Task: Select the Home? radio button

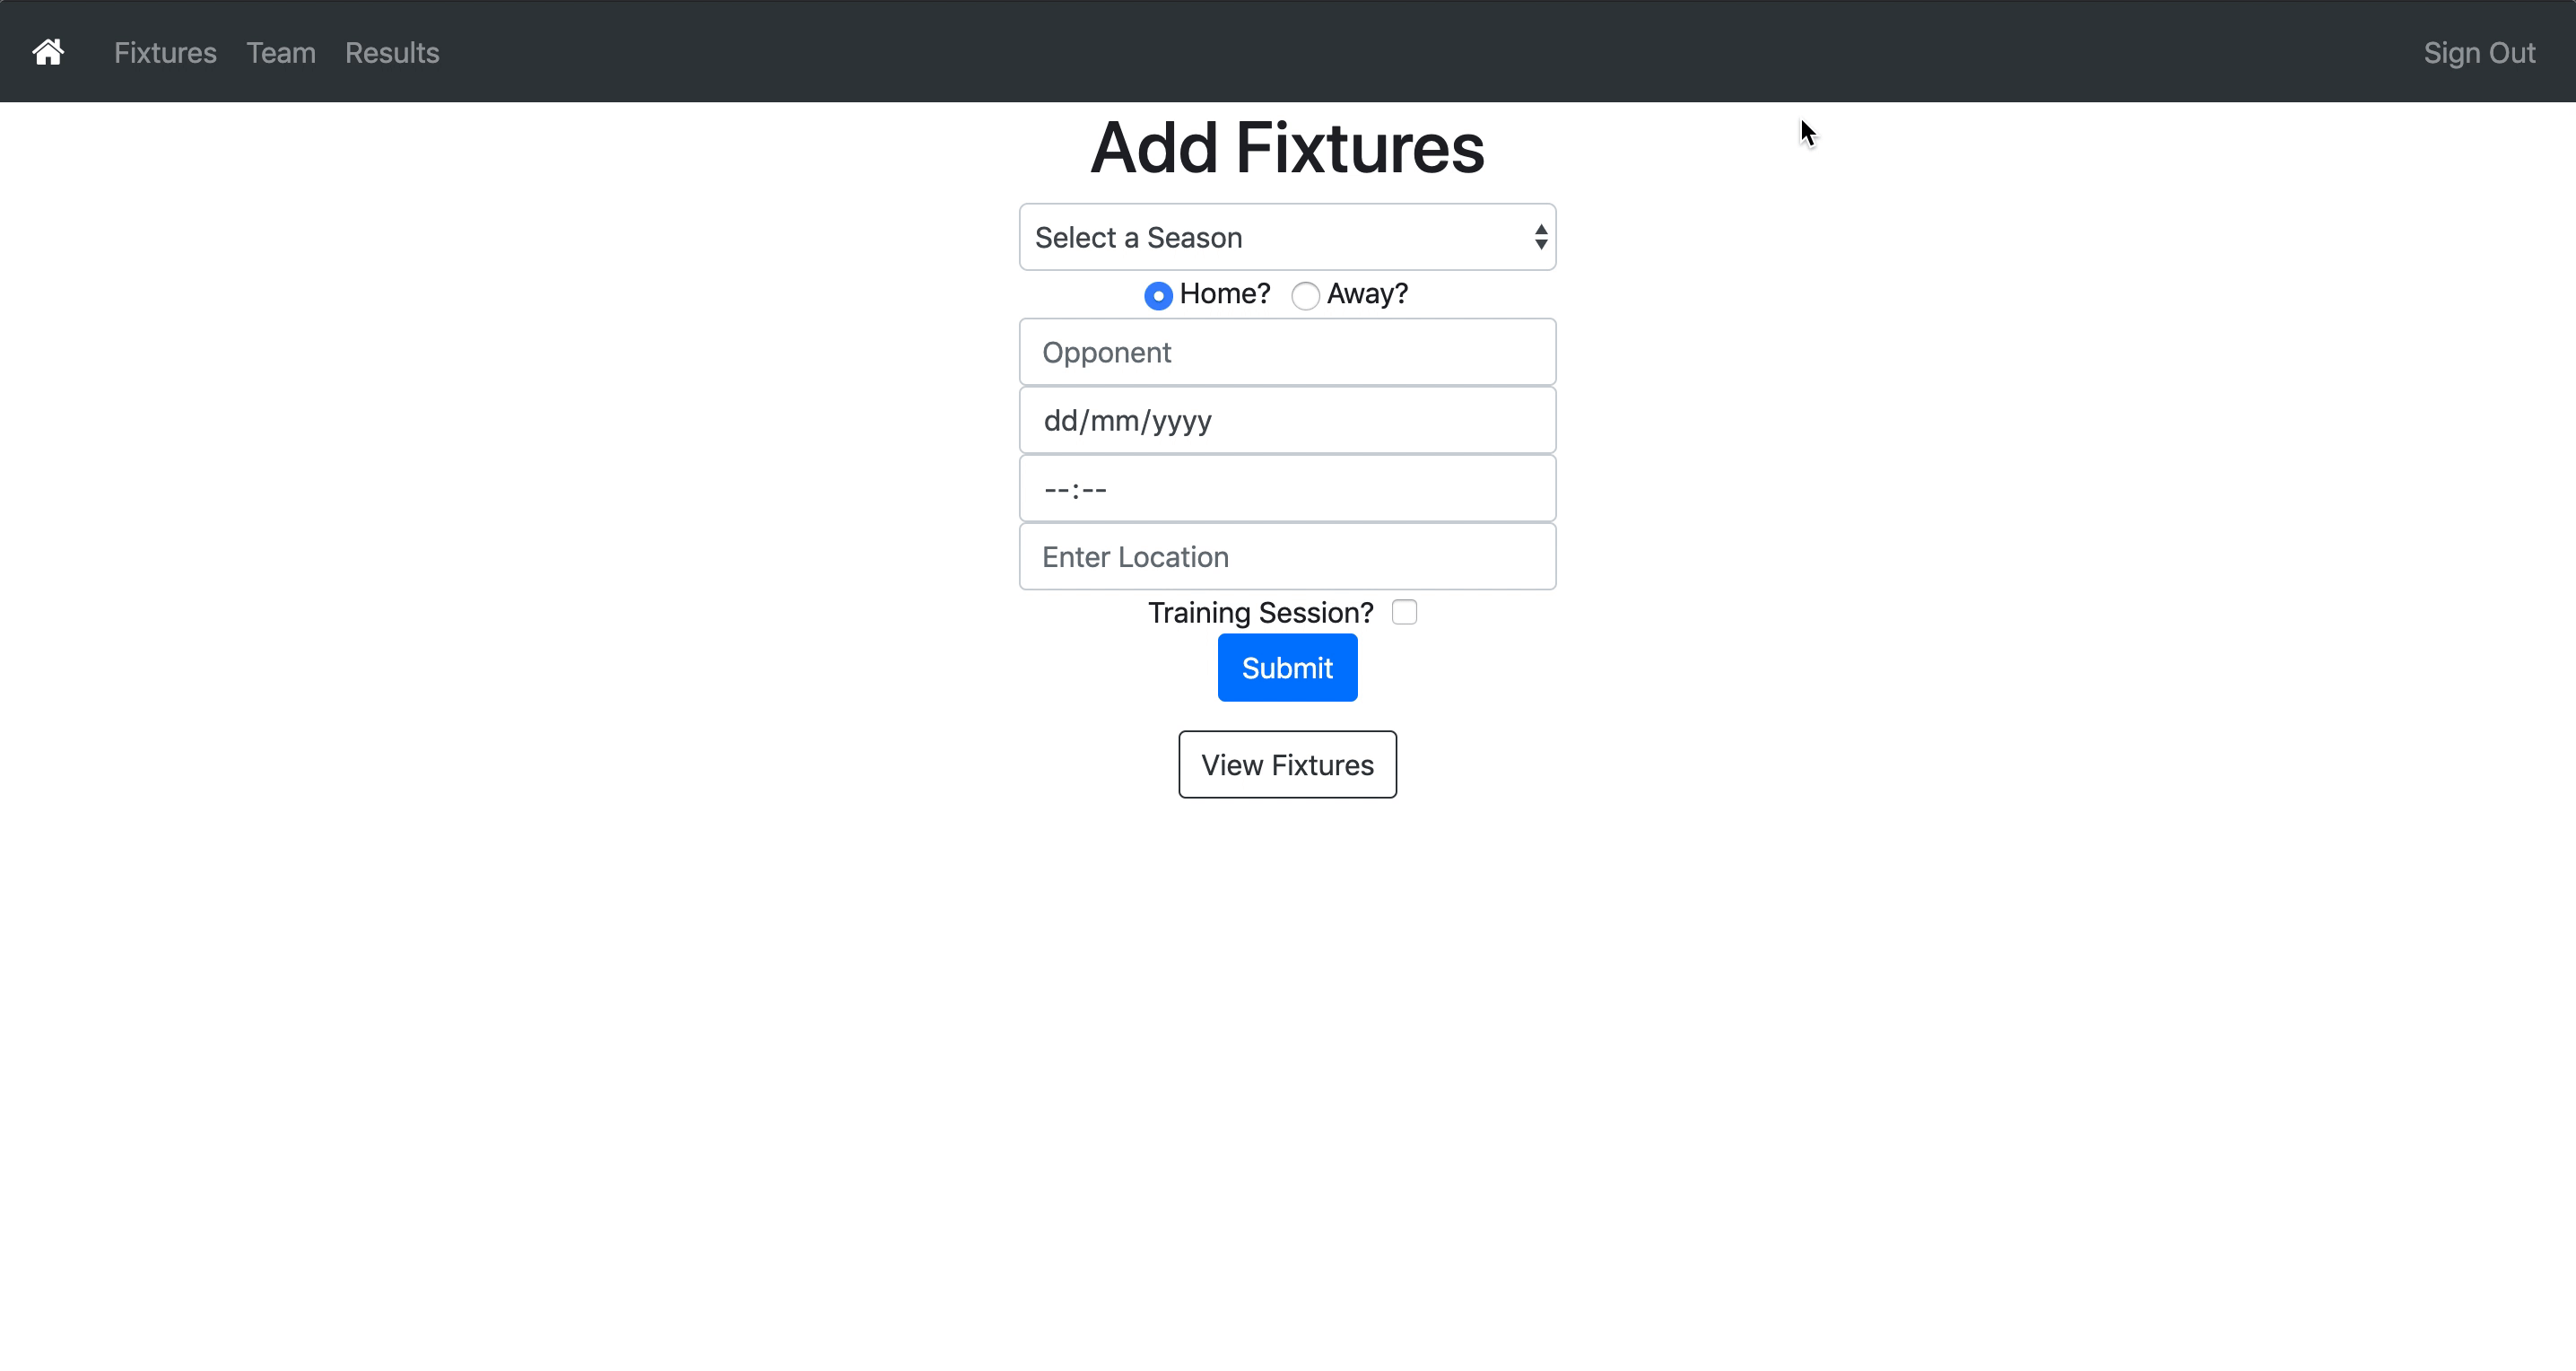Action: tap(1158, 296)
